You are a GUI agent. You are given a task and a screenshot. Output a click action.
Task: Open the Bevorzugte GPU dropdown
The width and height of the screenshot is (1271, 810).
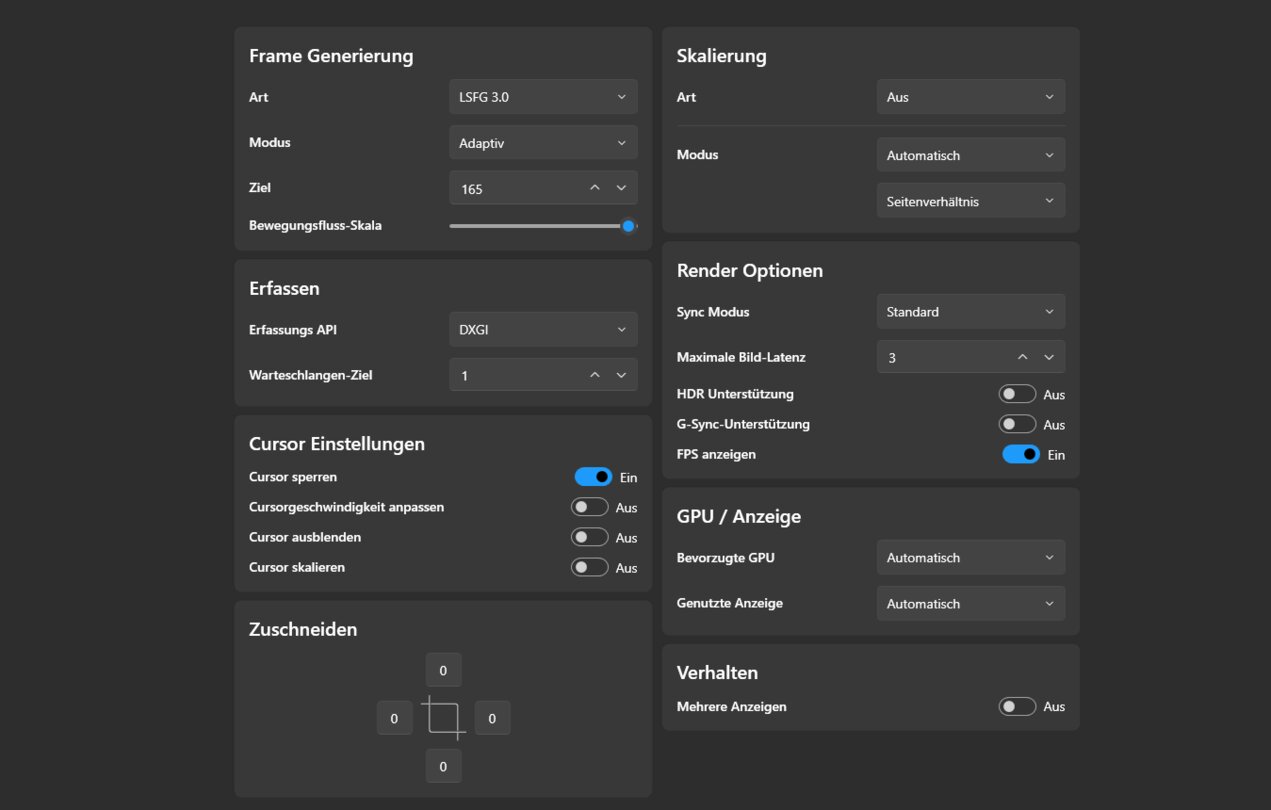tap(971, 558)
